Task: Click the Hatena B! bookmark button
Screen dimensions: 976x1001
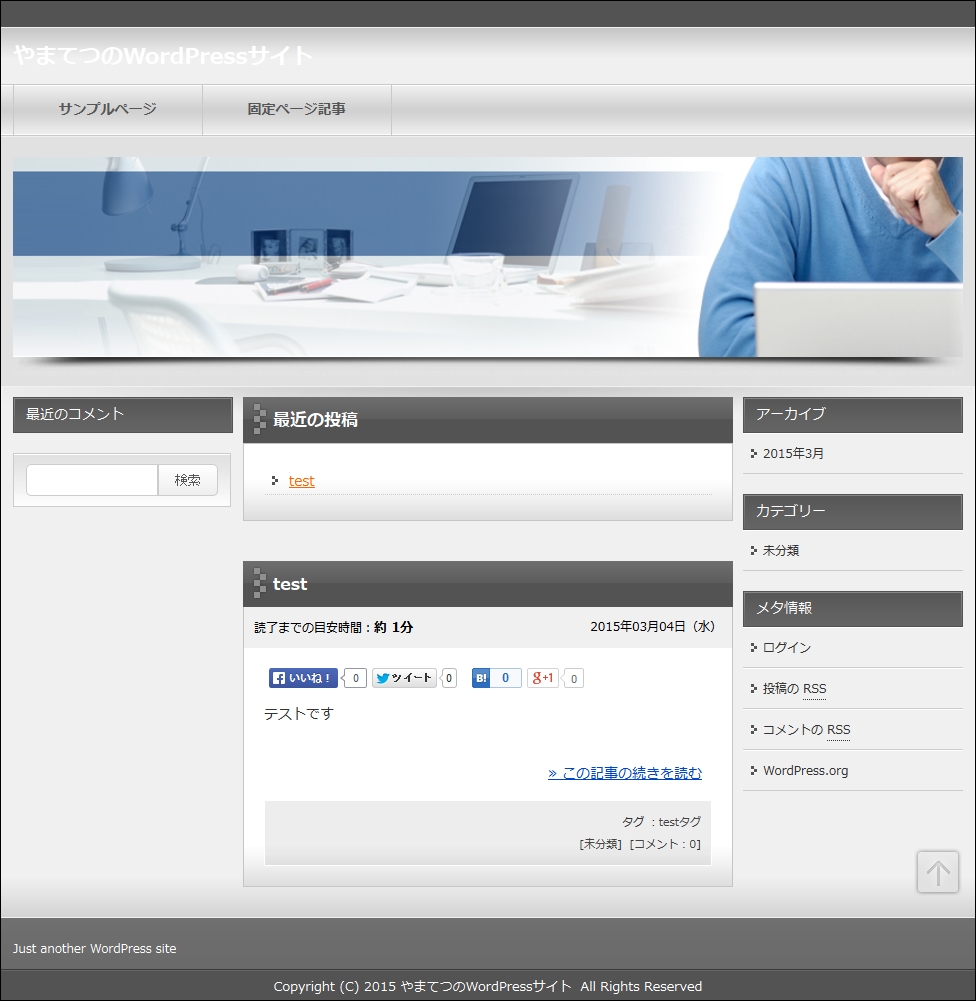Action: (481, 678)
